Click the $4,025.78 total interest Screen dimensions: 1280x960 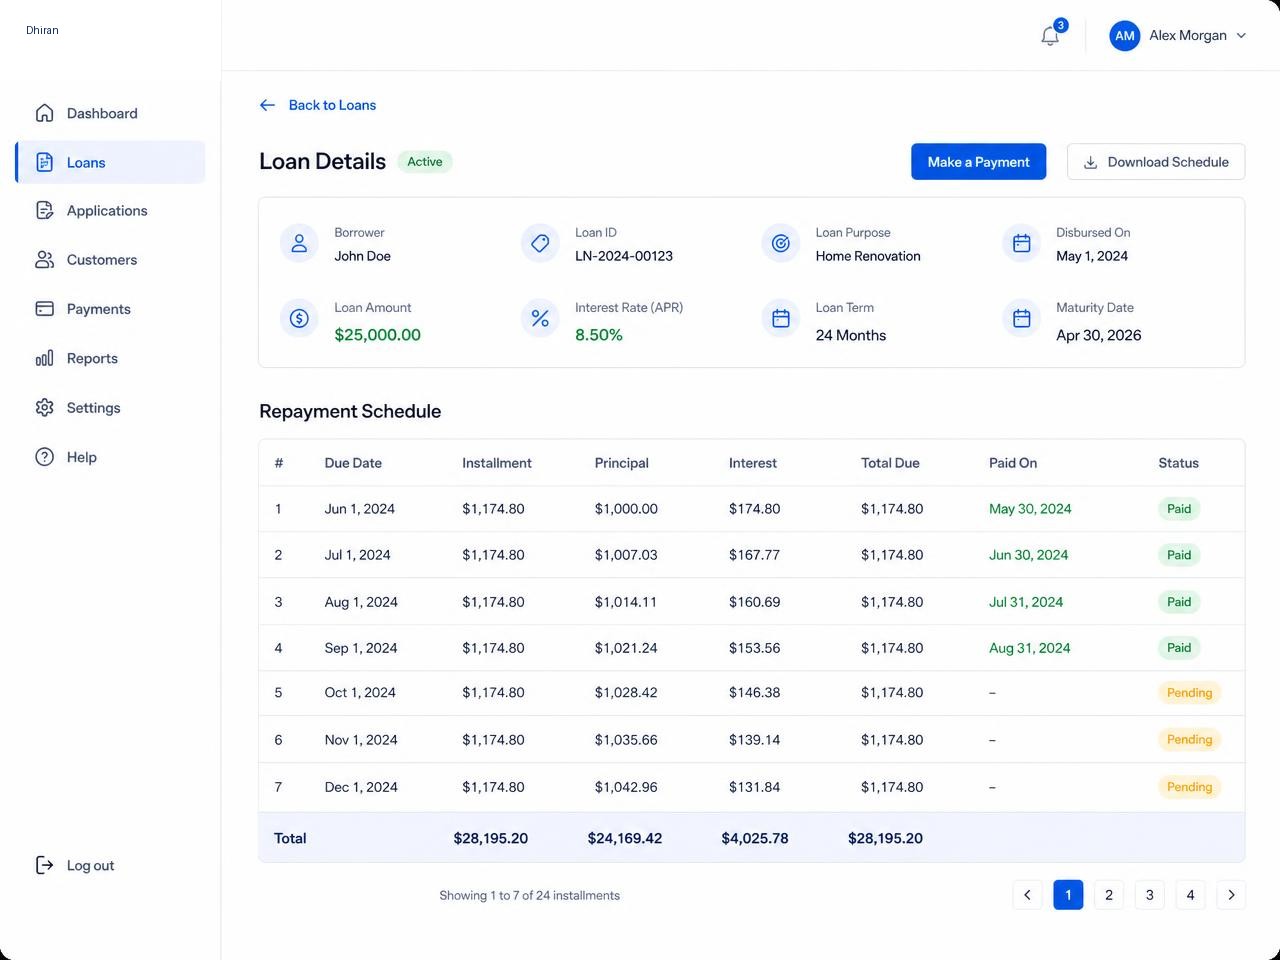[755, 838]
